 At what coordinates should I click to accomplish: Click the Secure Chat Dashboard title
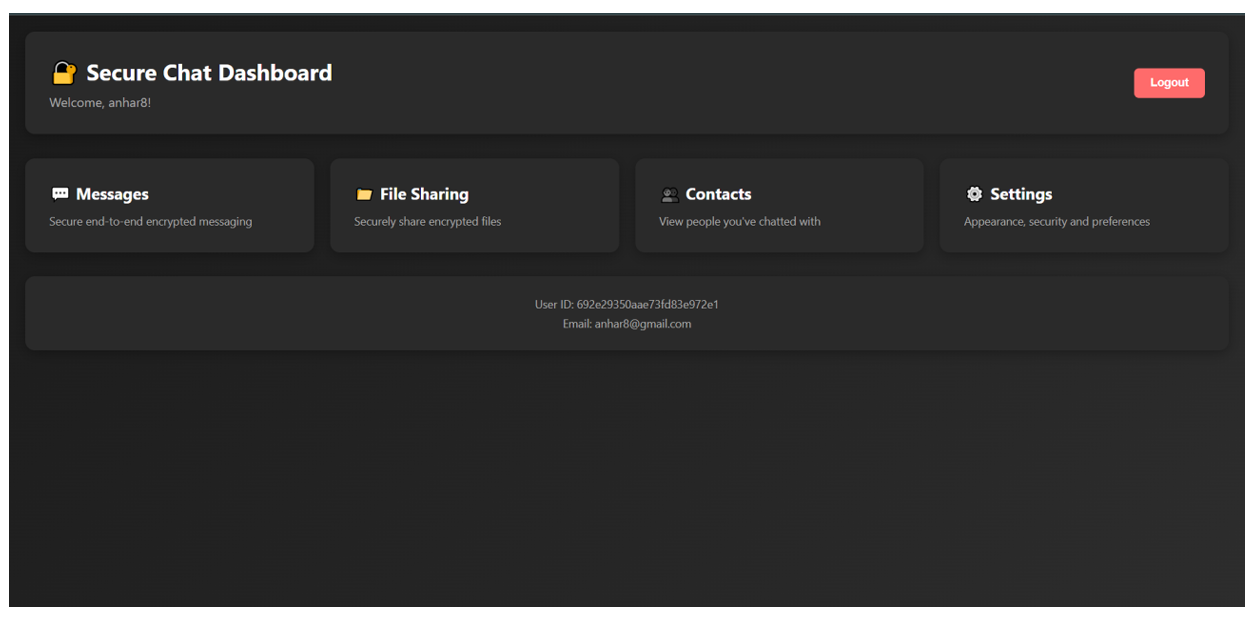pos(209,73)
